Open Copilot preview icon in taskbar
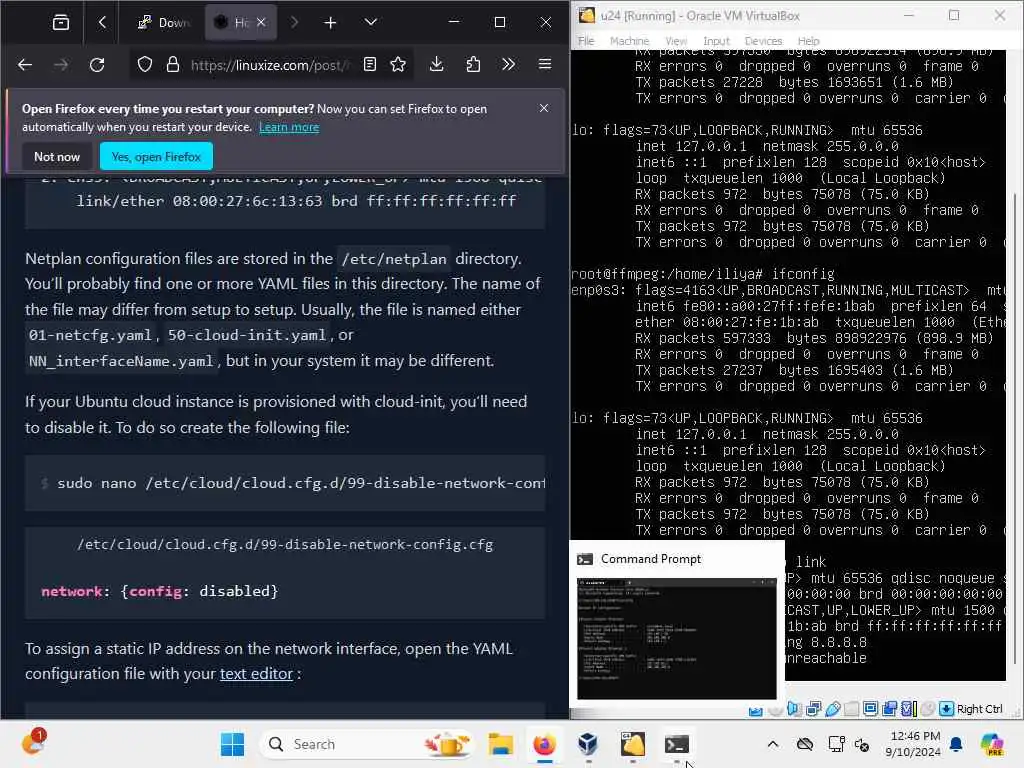This screenshot has height=768, width=1024. pos(992,744)
